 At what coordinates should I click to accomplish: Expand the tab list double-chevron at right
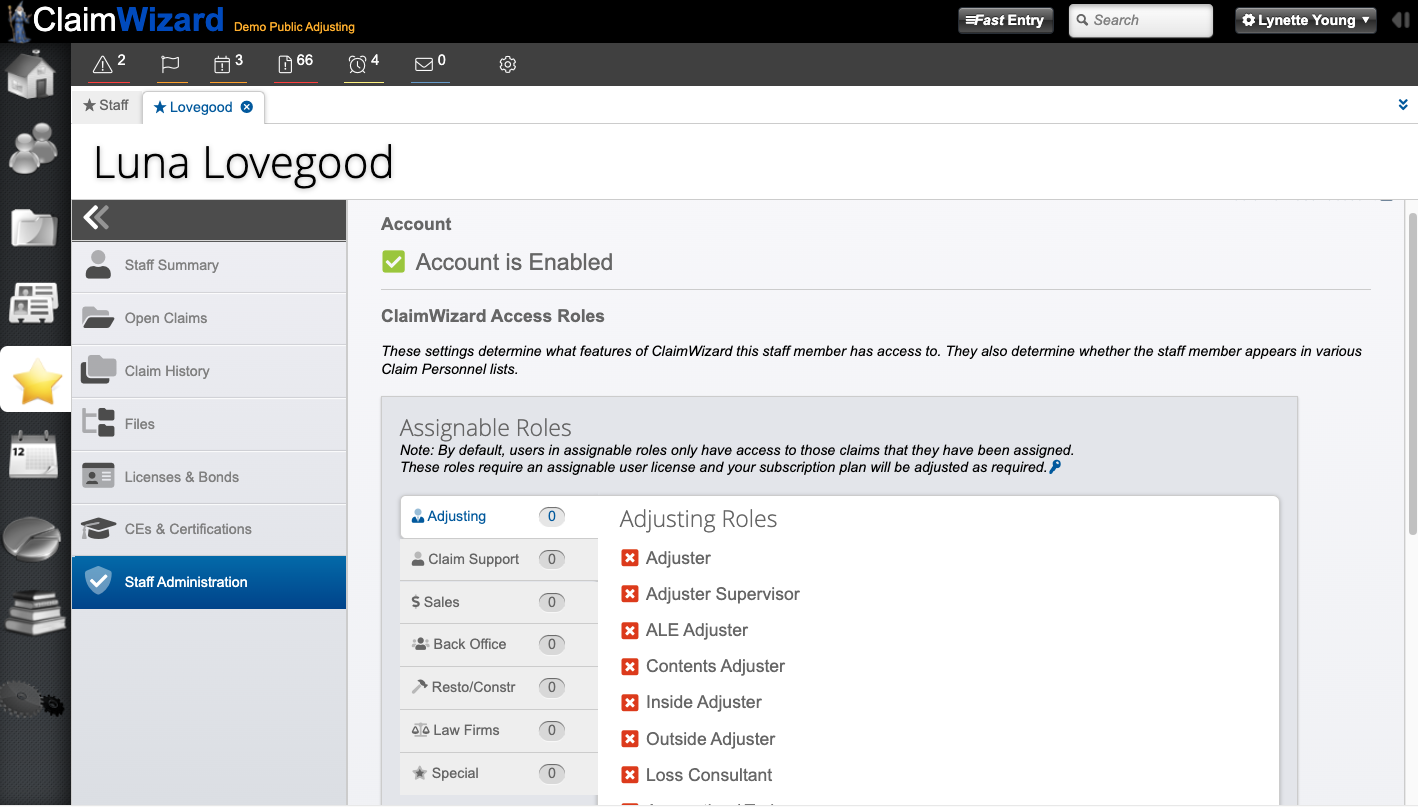pyautogui.click(x=1403, y=105)
